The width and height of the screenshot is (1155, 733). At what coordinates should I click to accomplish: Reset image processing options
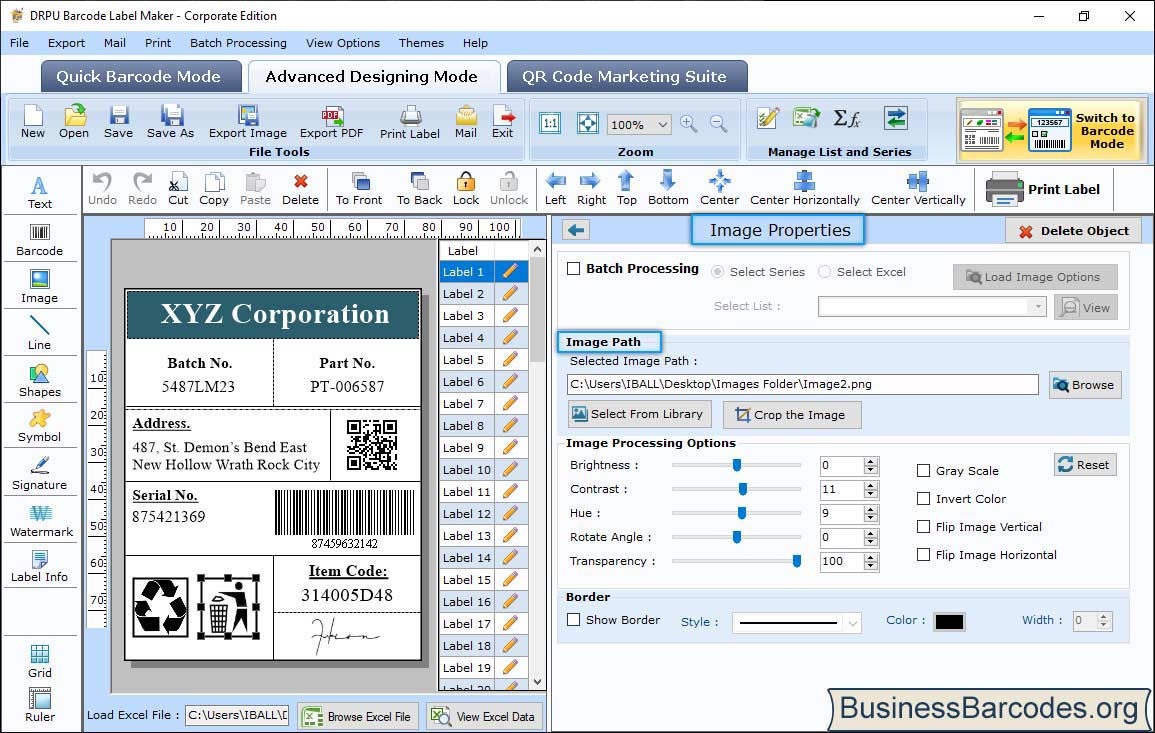coord(1085,465)
